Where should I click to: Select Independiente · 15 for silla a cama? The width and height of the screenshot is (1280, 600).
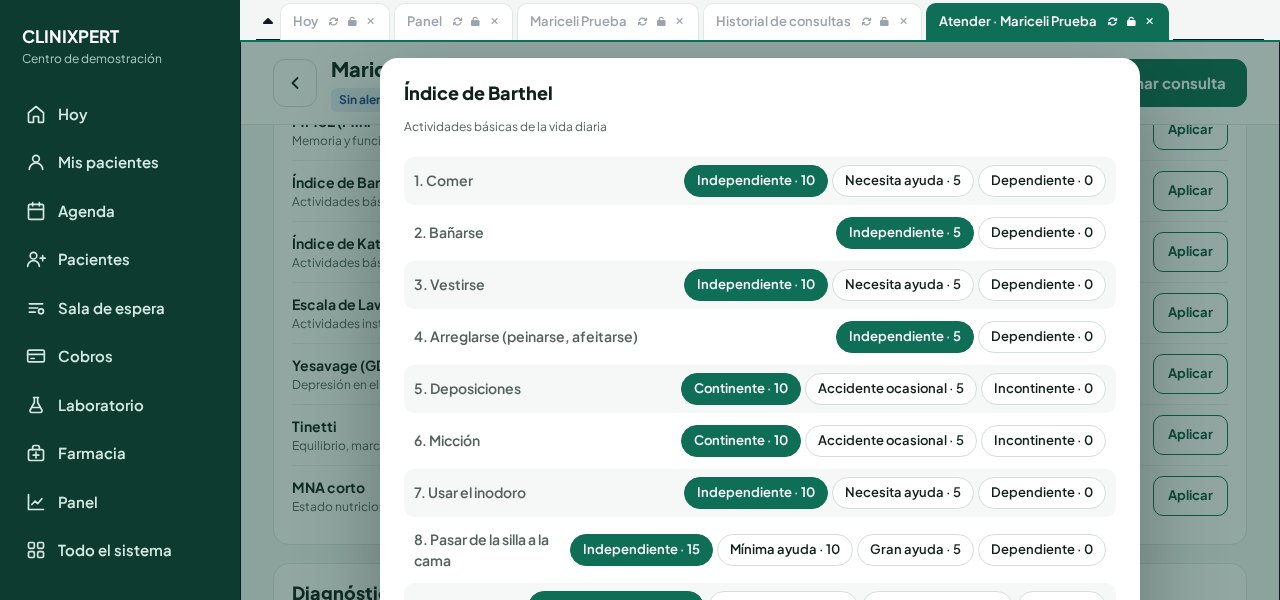pos(641,550)
